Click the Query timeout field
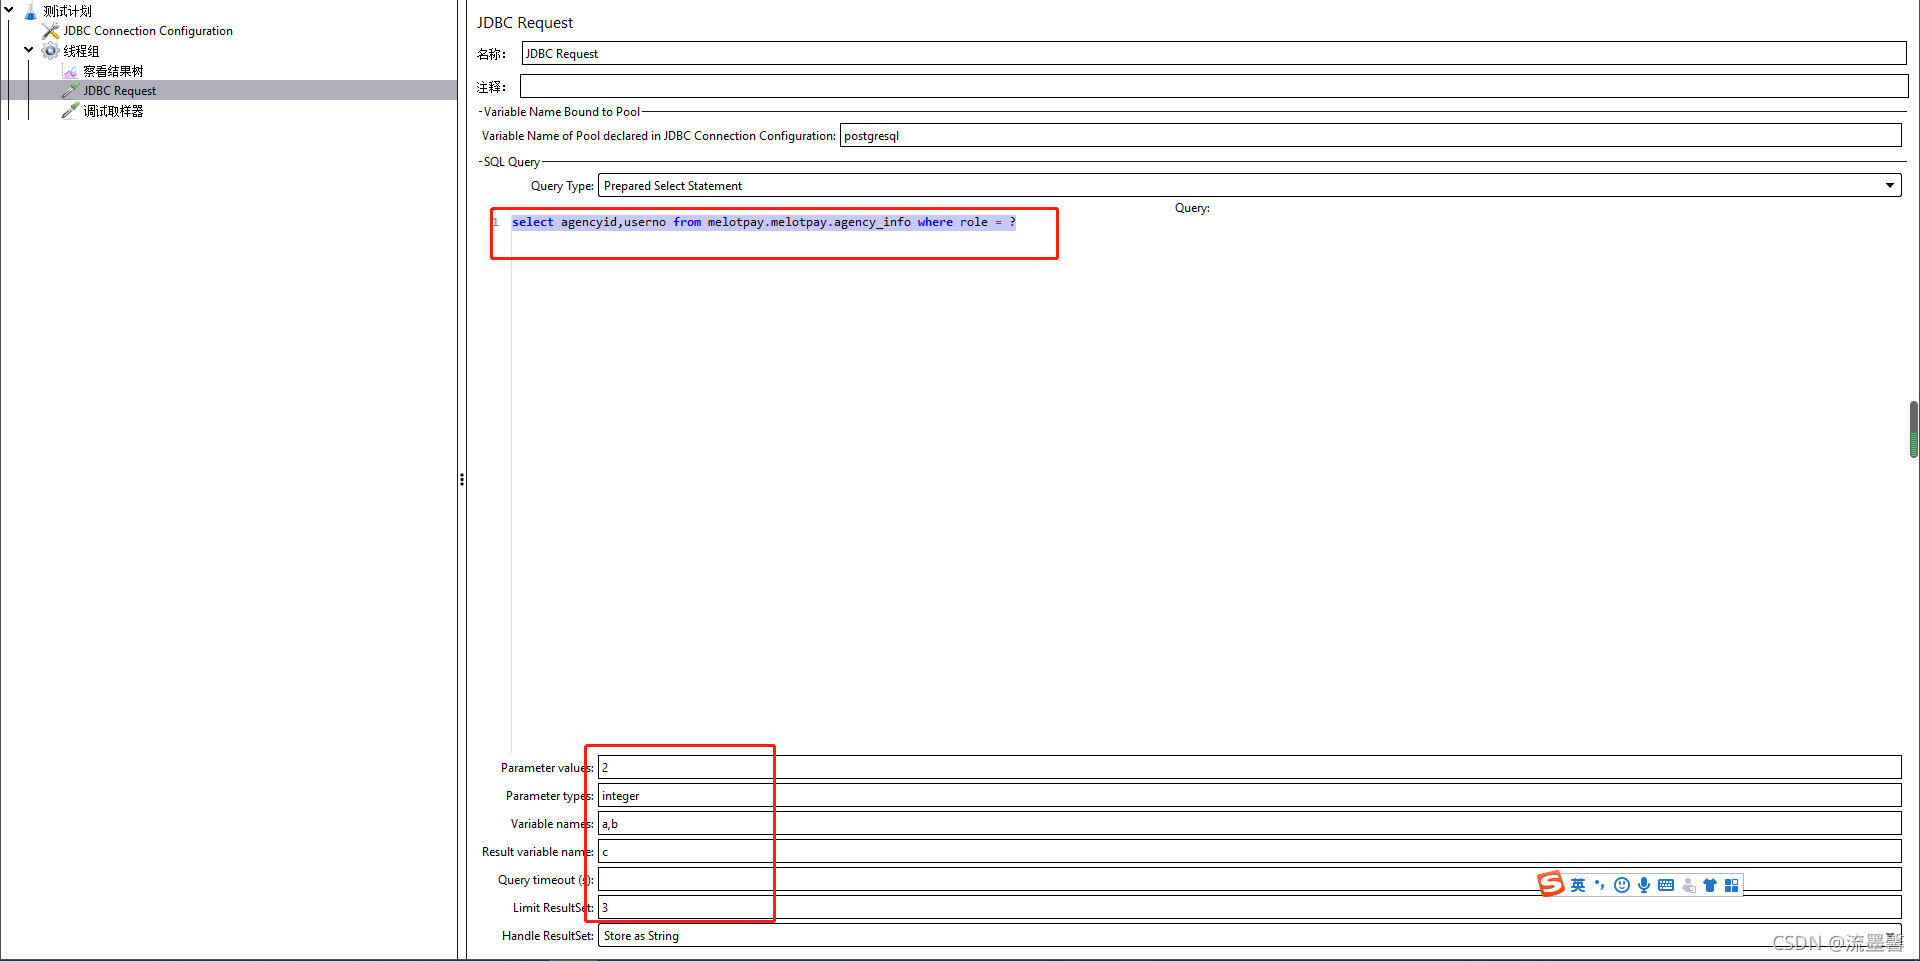 tap(1249, 879)
